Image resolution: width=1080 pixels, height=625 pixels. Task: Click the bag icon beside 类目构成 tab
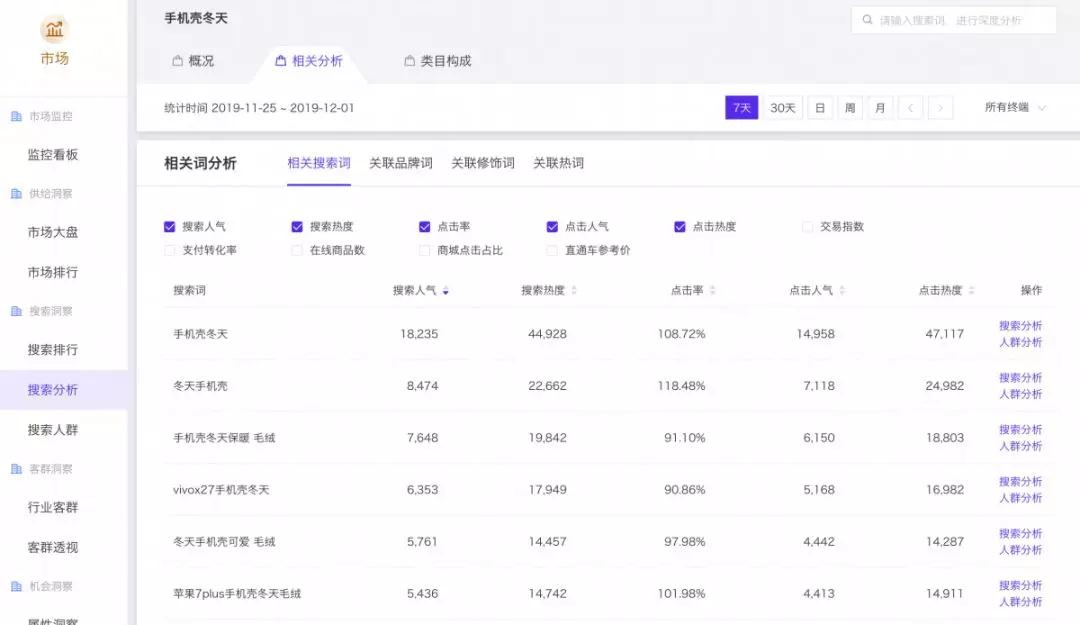coord(409,61)
